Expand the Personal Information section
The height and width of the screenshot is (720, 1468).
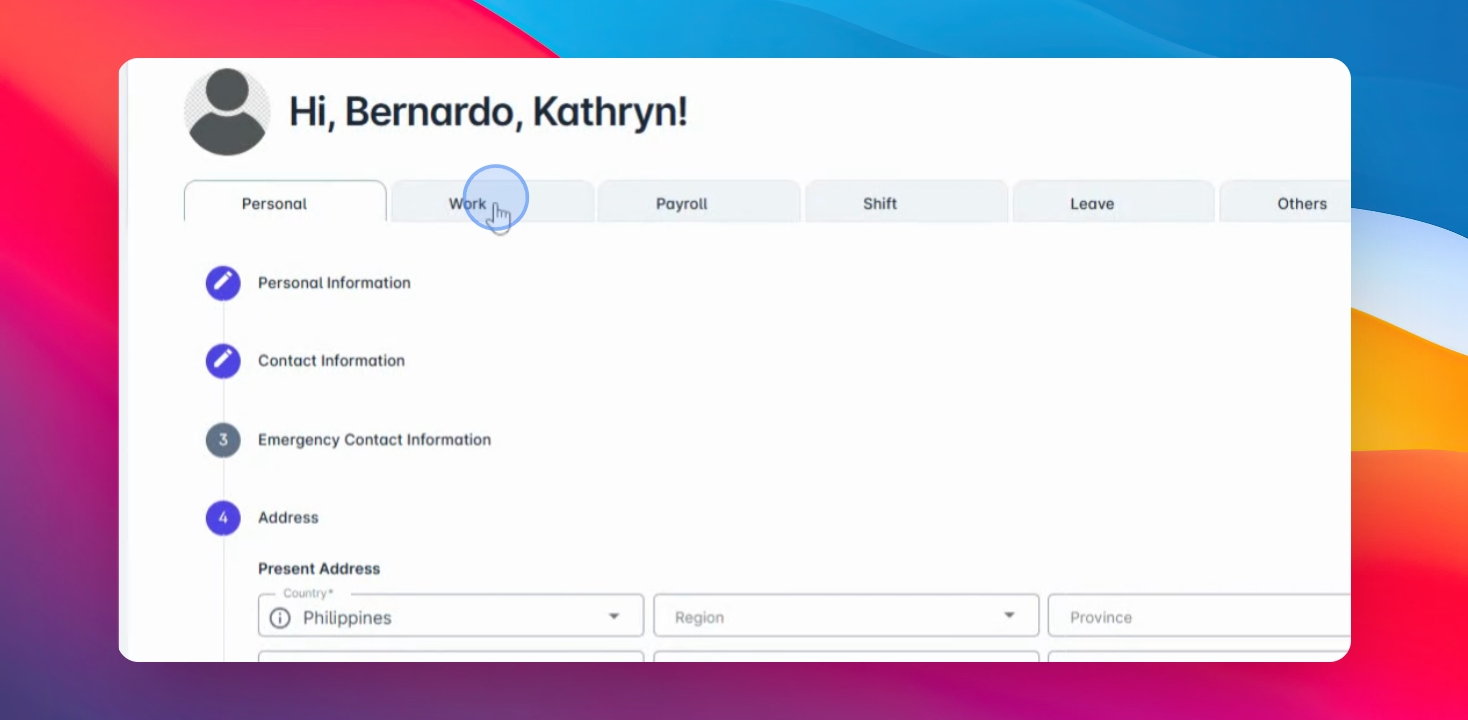click(334, 283)
